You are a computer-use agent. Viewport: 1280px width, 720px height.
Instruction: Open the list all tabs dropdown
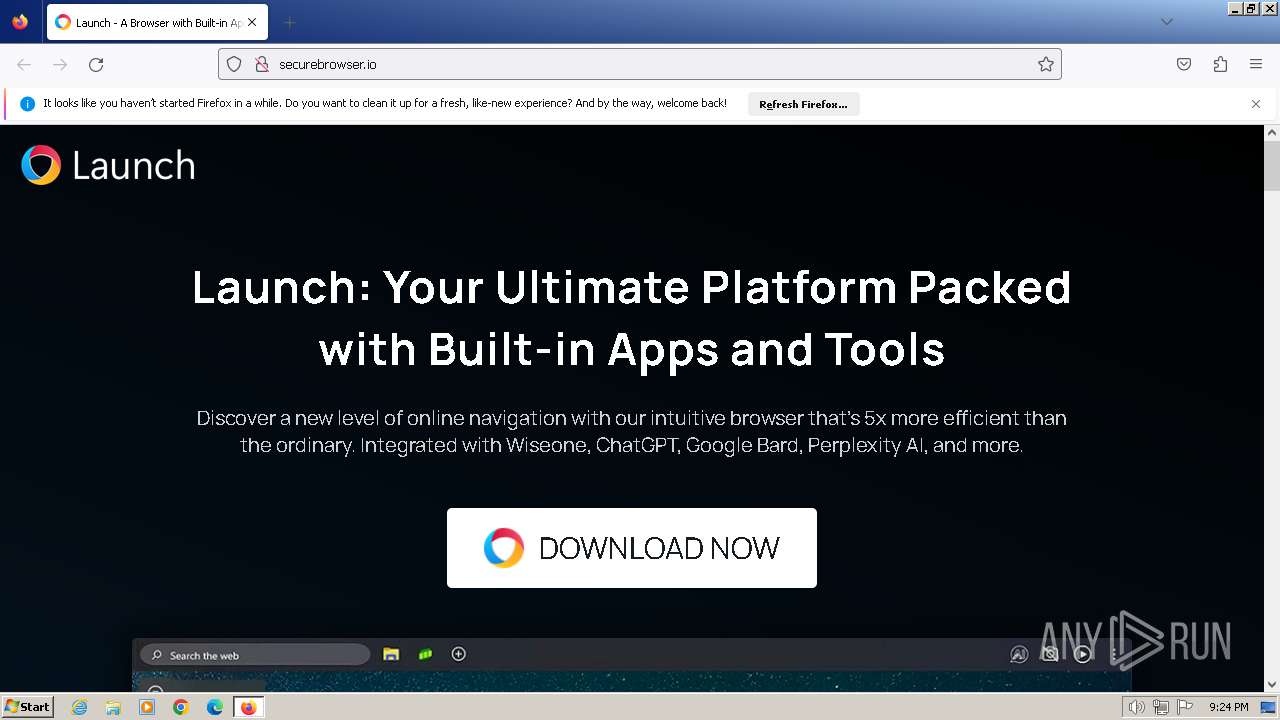[1166, 22]
